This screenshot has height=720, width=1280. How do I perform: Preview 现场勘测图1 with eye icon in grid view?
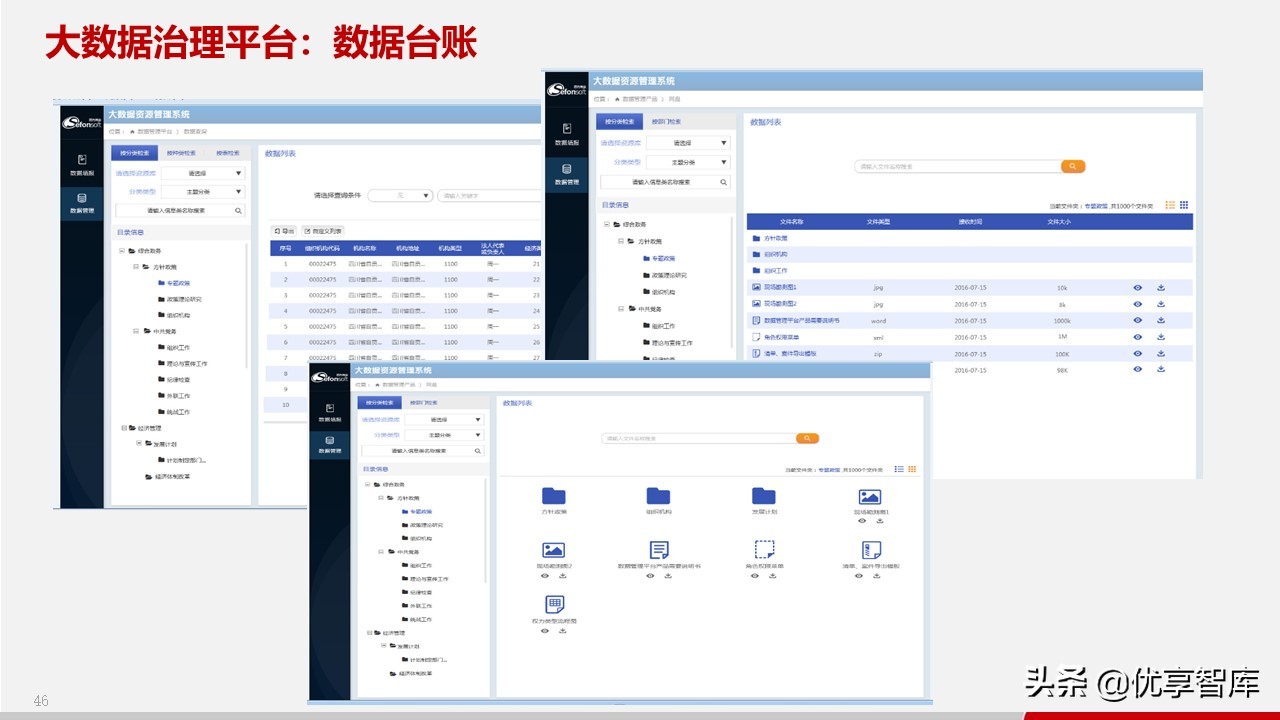(860, 521)
